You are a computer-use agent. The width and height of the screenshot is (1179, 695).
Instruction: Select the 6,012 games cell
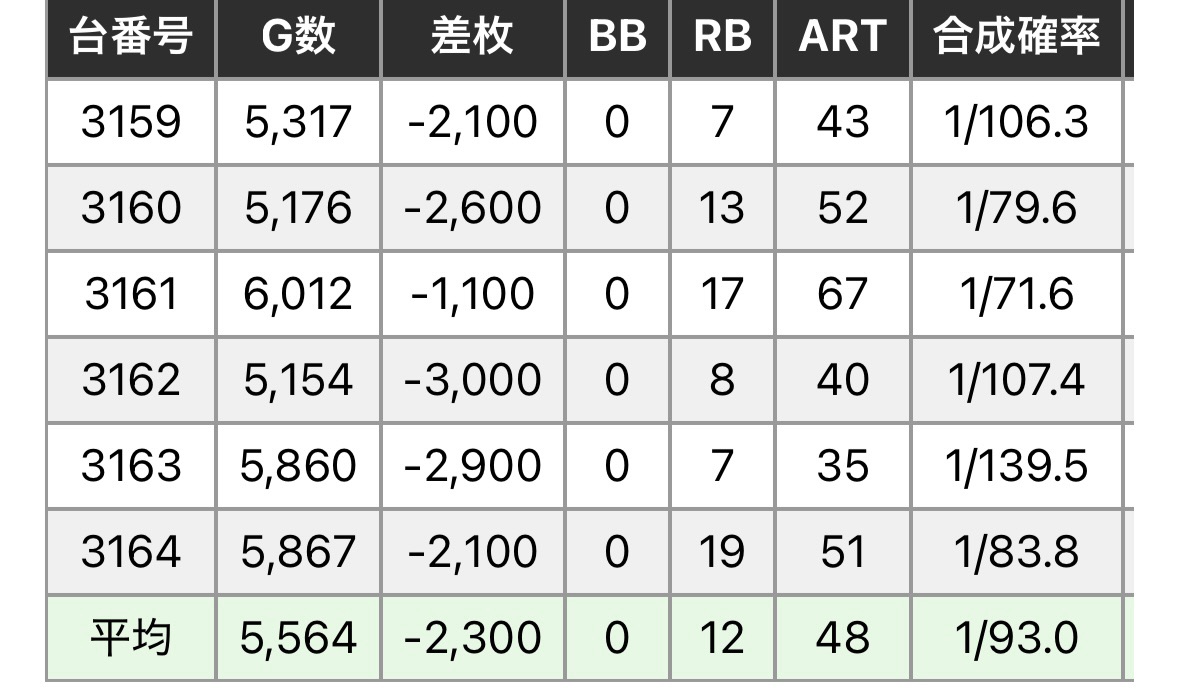click(298, 295)
